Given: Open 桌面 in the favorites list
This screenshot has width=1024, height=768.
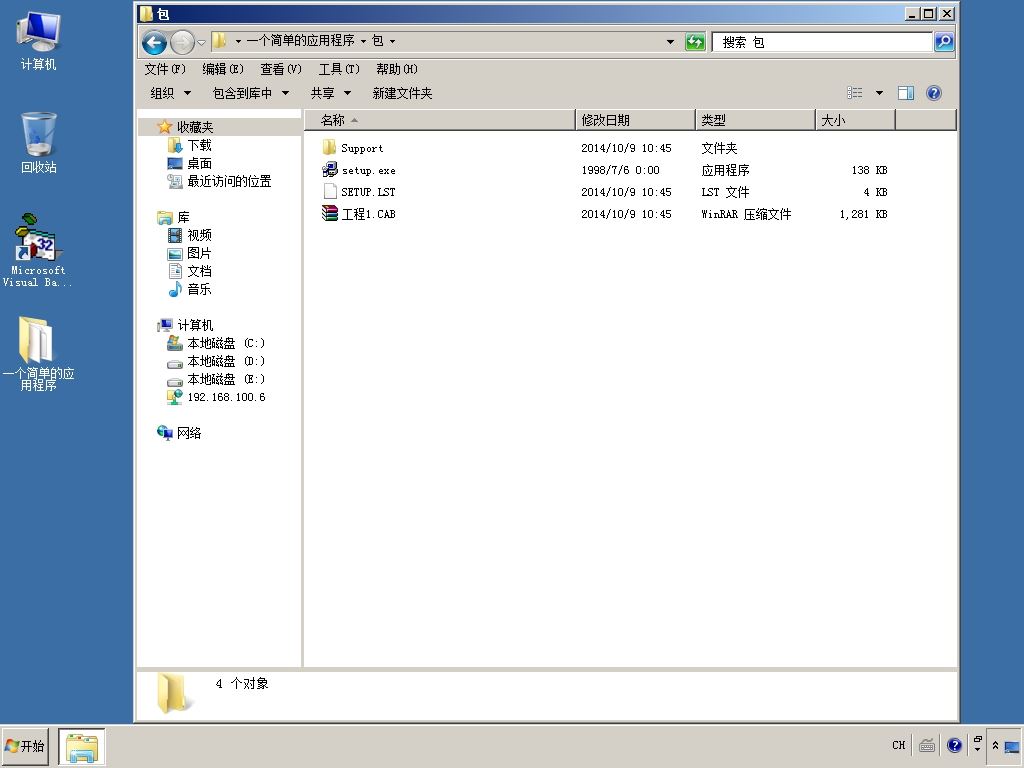Looking at the screenshot, I should [199, 163].
